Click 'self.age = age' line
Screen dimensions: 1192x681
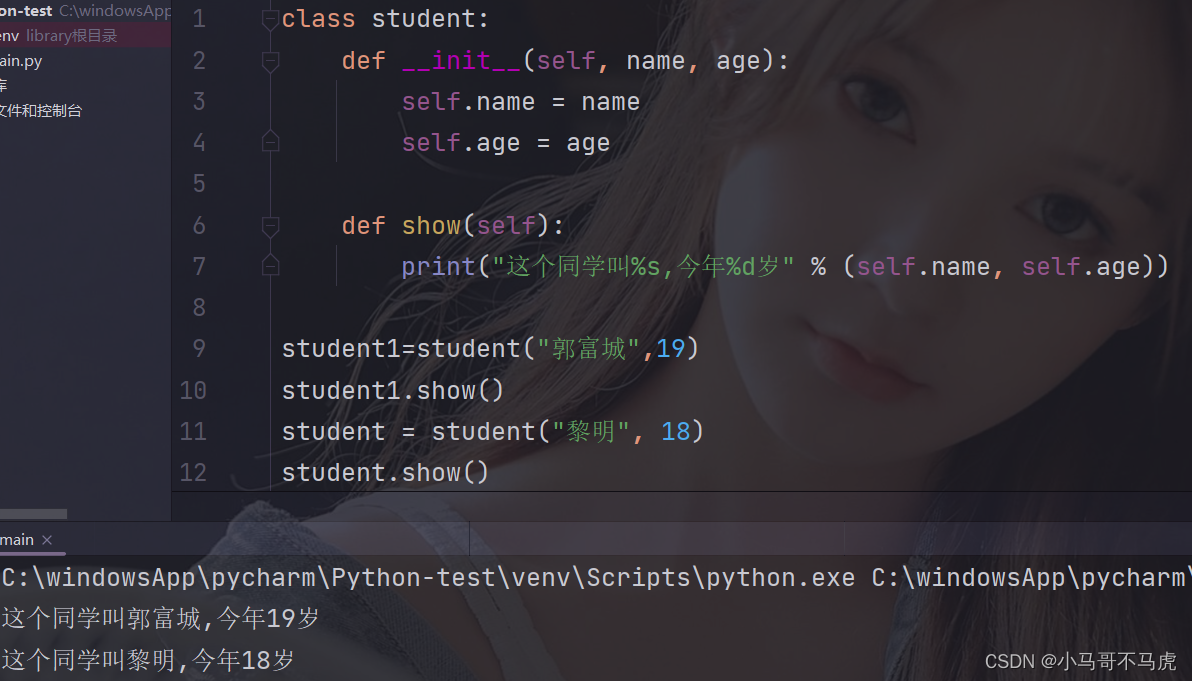point(506,143)
